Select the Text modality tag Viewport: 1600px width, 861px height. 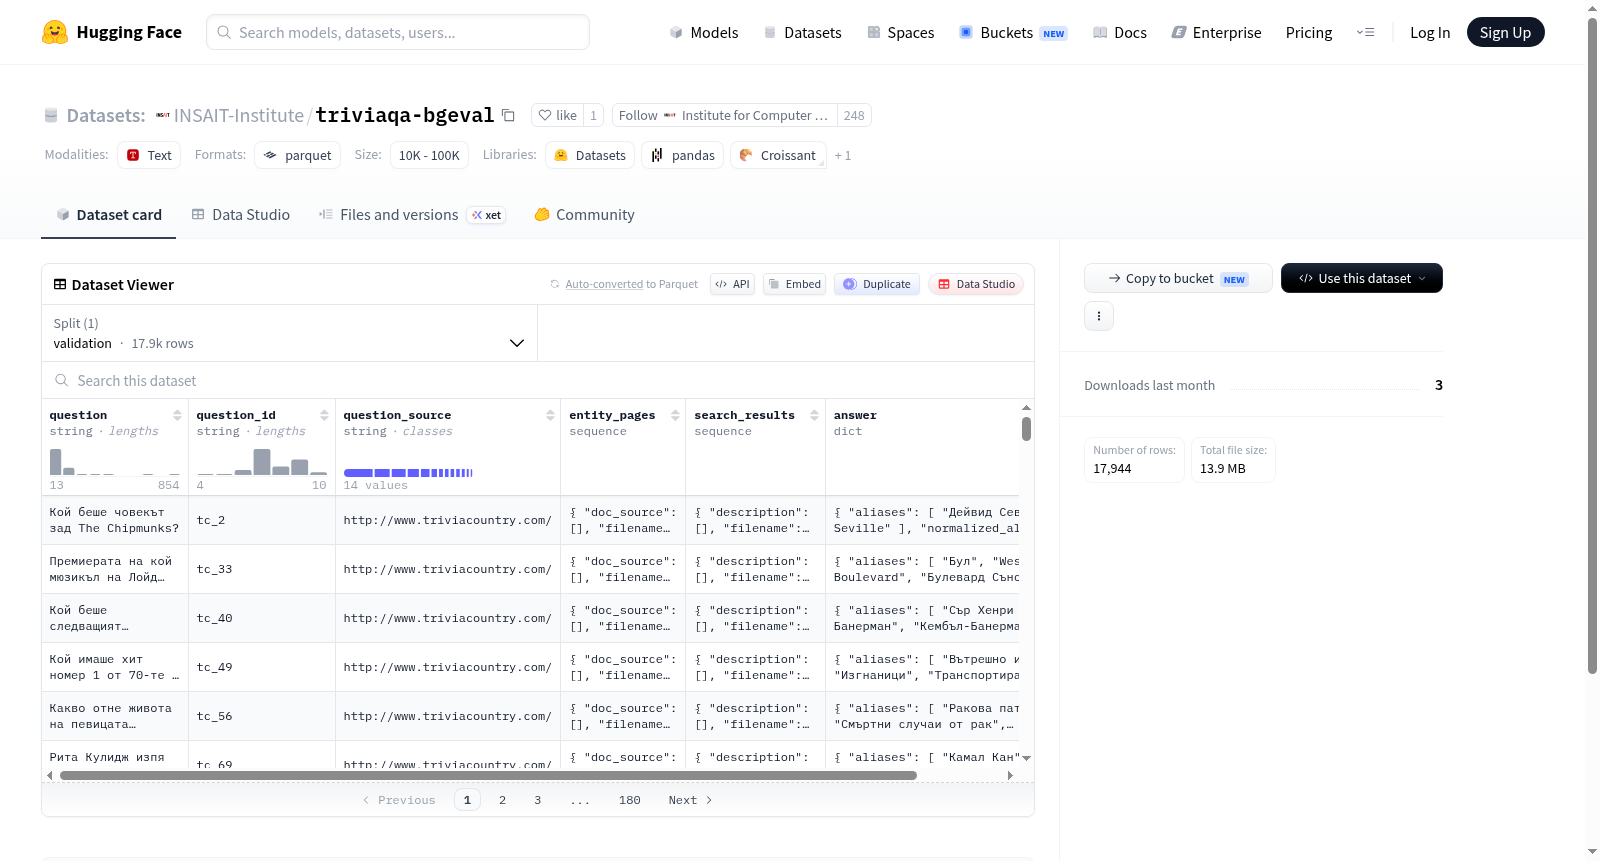[x=149, y=155]
